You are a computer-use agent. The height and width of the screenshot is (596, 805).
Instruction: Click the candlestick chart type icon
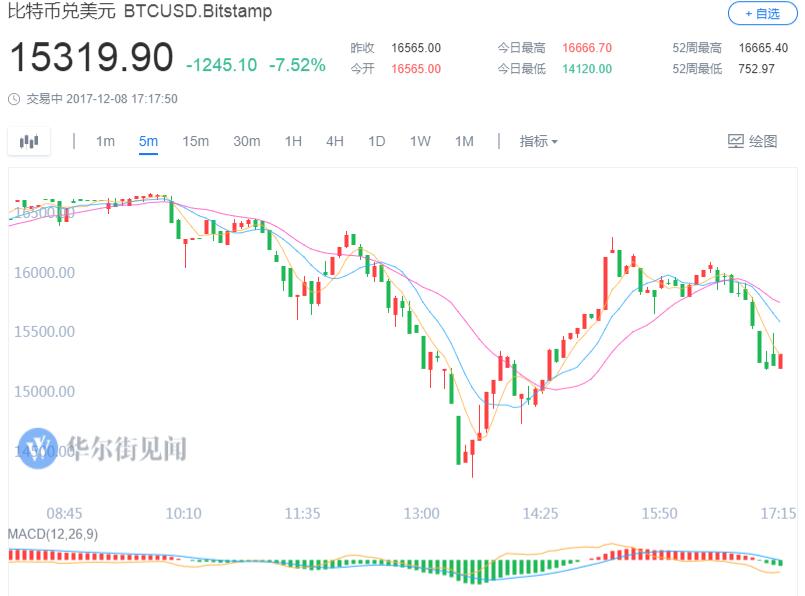tap(29, 142)
